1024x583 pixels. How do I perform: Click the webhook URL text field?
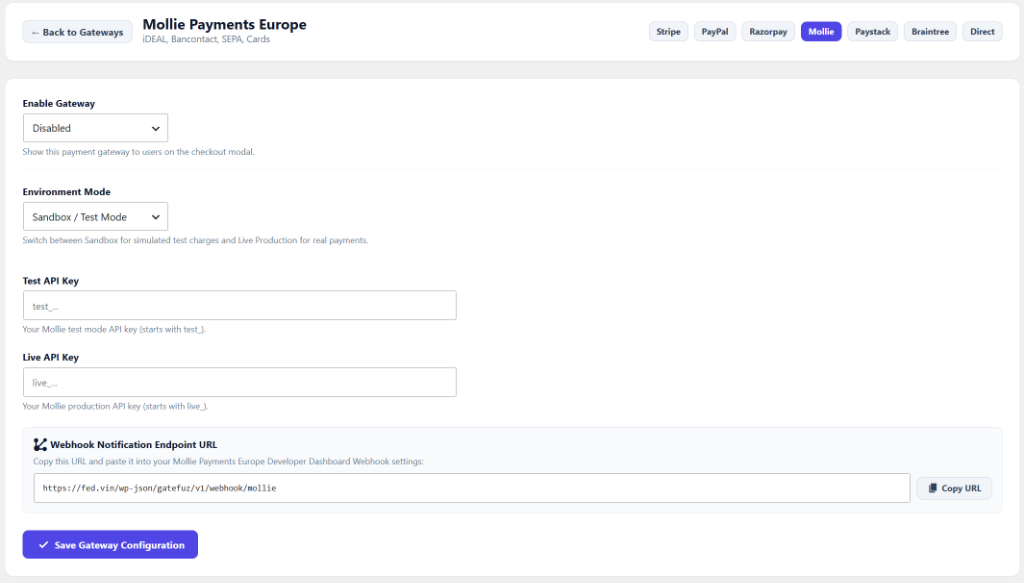472,488
